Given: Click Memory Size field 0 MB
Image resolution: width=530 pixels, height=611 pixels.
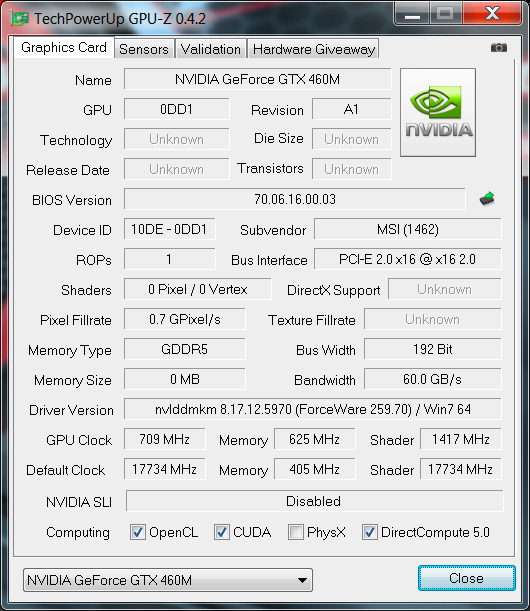Looking at the screenshot, I should pyautogui.click(x=185, y=379).
